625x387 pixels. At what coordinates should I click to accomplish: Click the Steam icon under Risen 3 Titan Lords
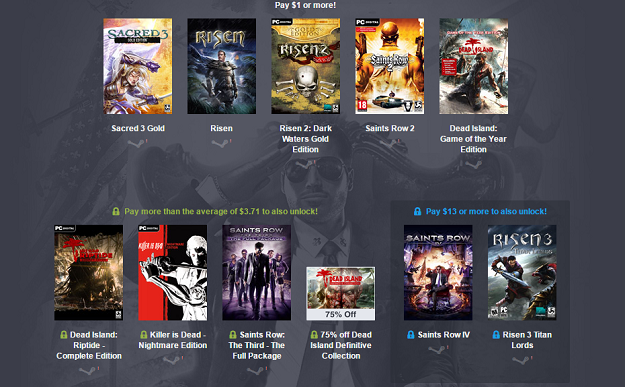tap(522, 360)
